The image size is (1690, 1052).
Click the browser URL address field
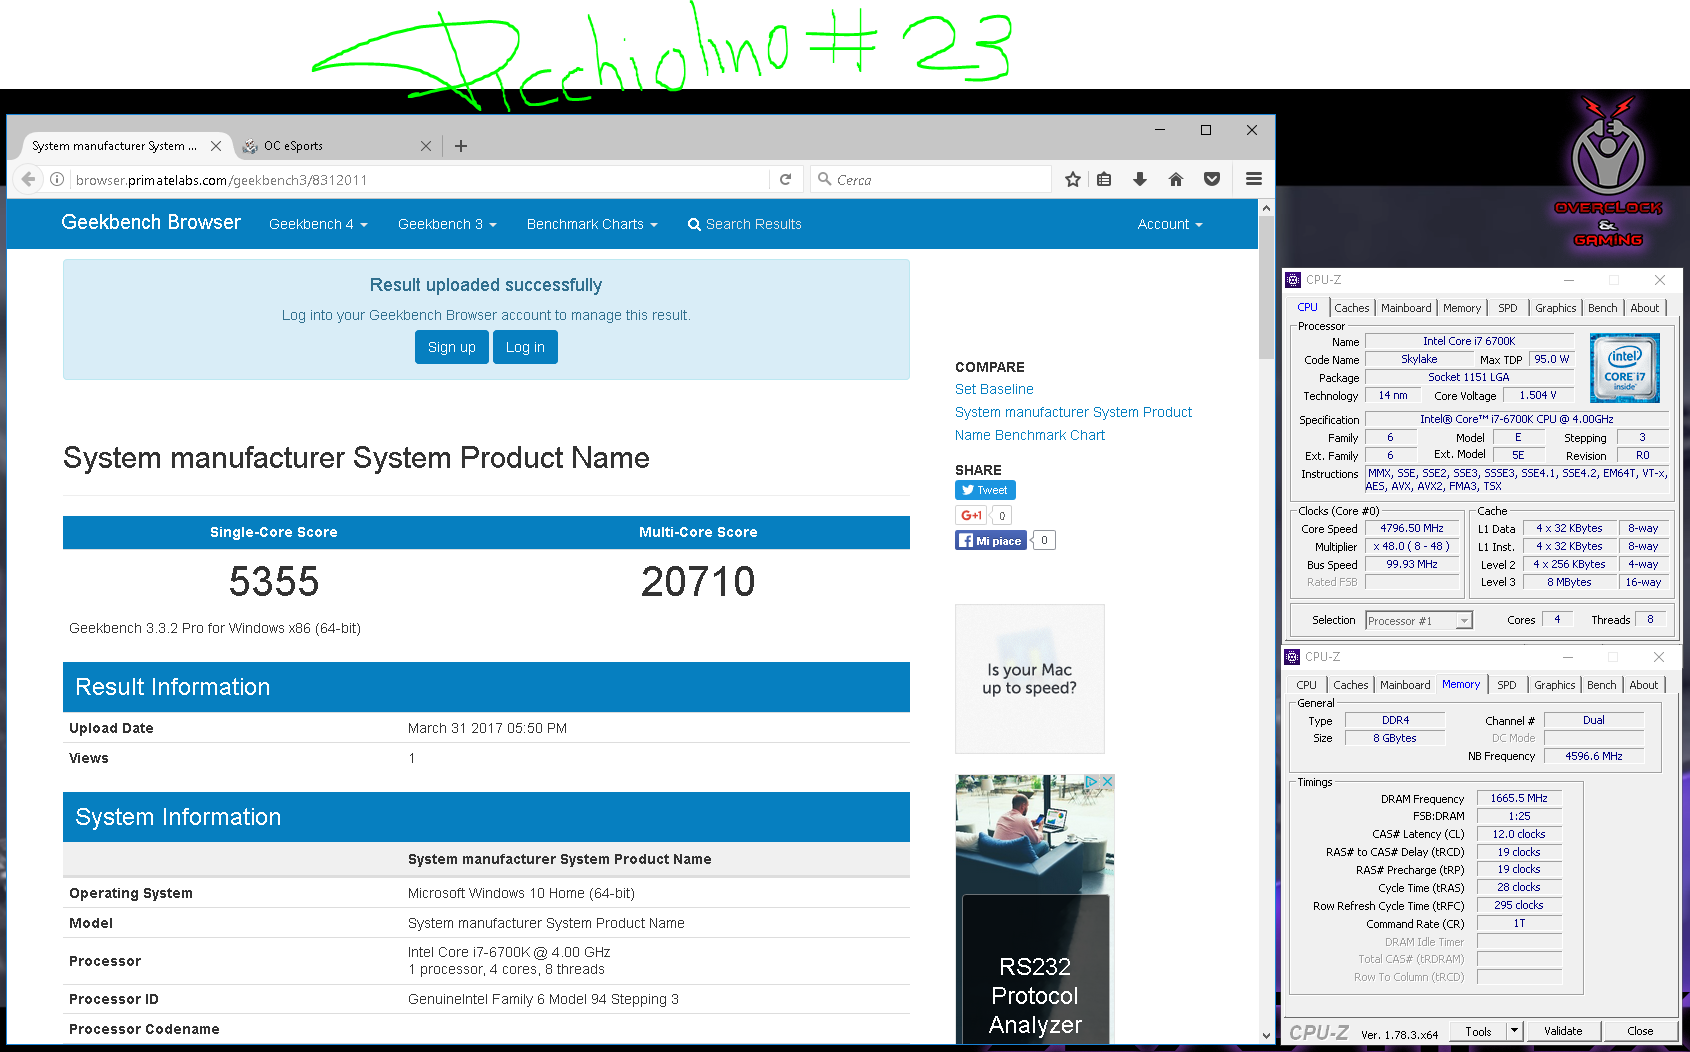point(420,180)
